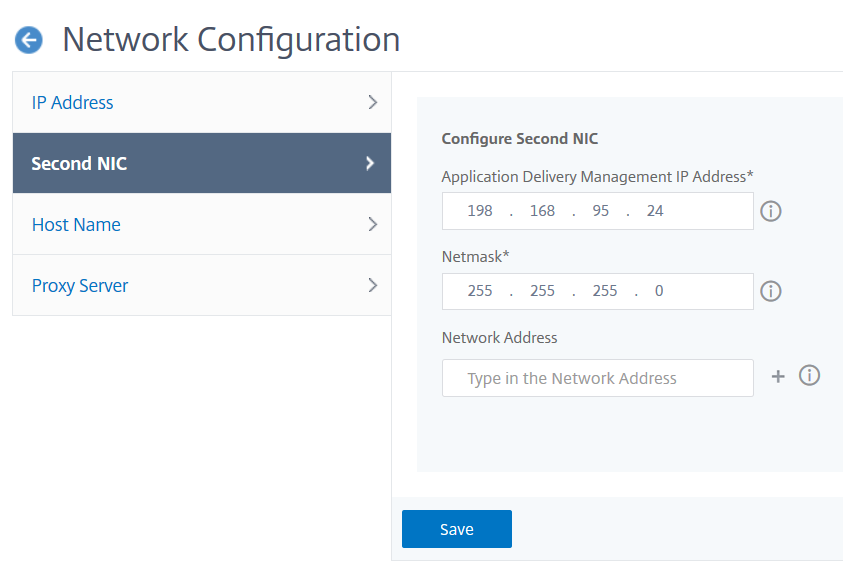Click octet 95 in IP address
Screen dimensions: 843x561
tap(601, 211)
